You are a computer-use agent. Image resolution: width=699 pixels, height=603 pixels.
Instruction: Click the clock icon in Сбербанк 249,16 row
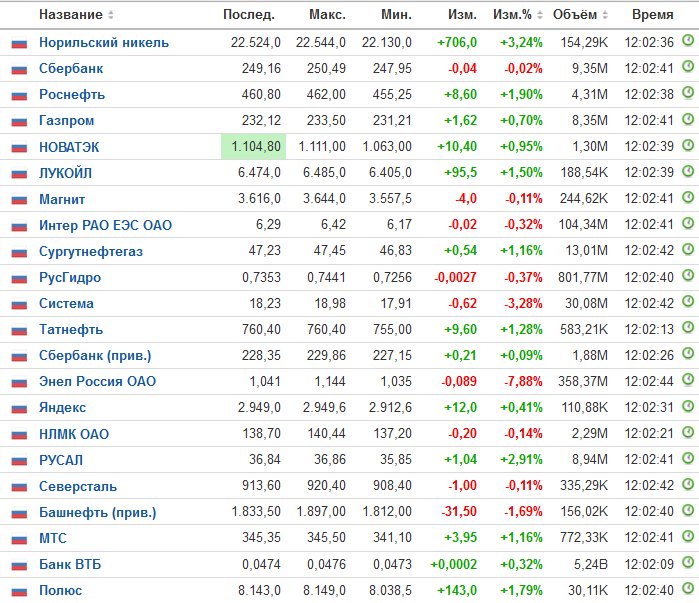pyautogui.click(x=688, y=66)
